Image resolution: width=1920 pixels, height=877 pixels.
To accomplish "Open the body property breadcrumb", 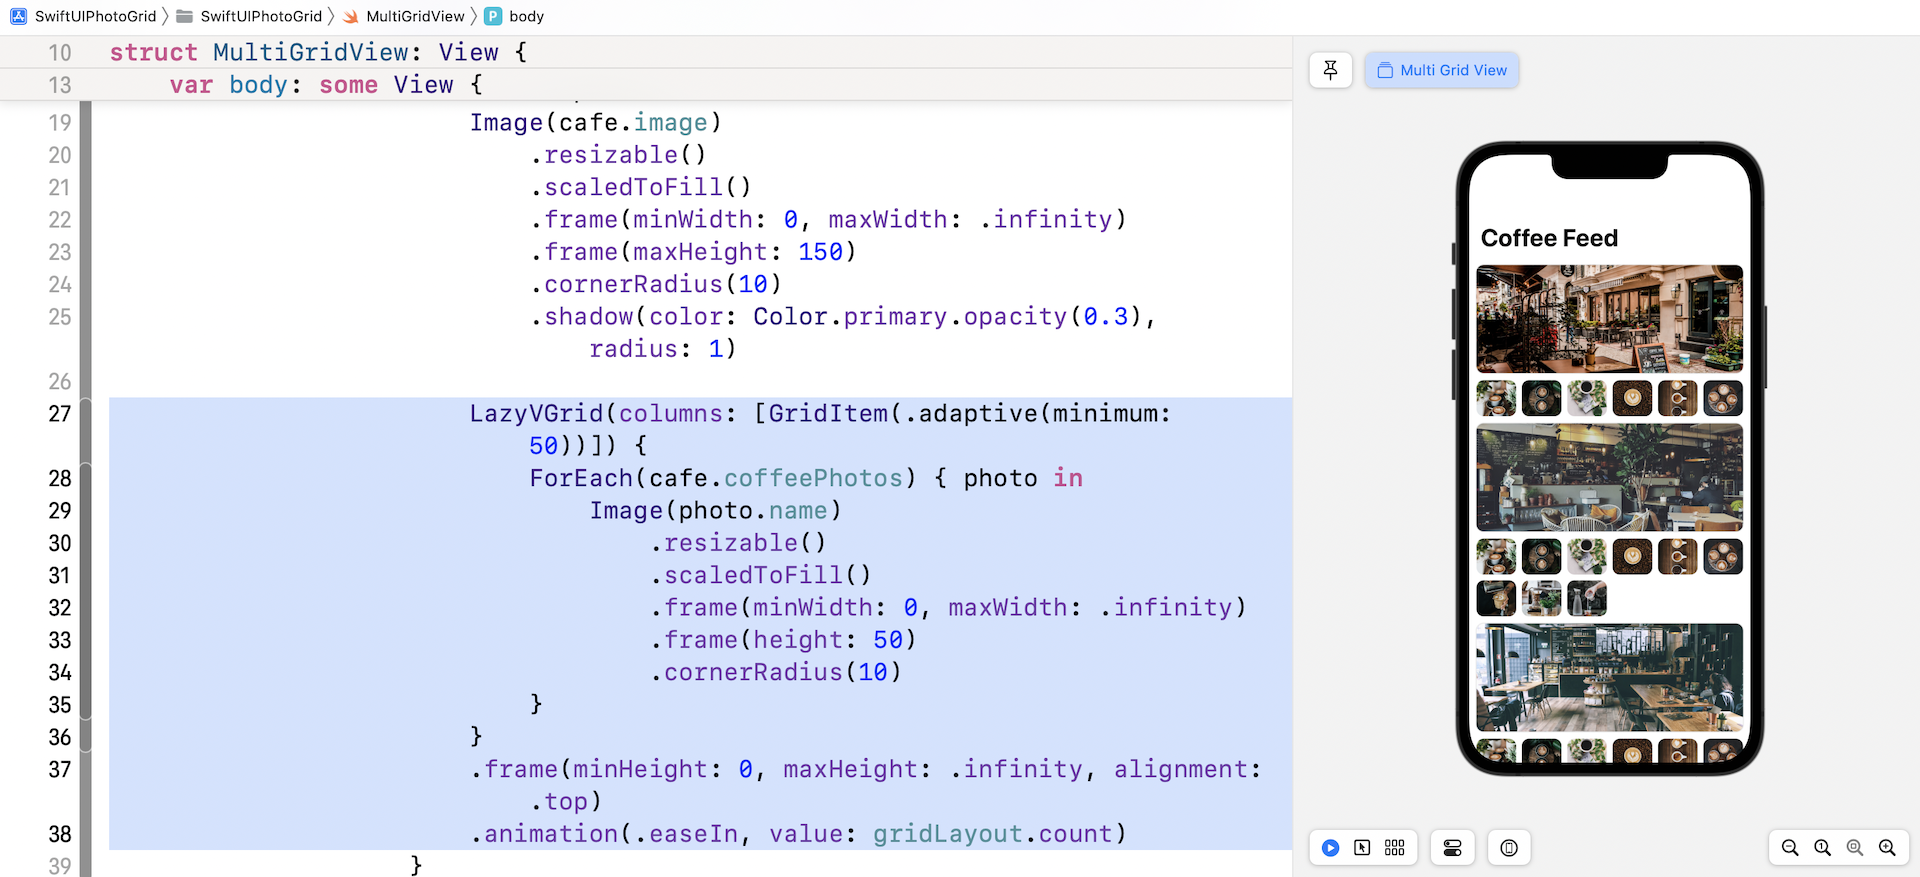I will (x=525, y=16).
